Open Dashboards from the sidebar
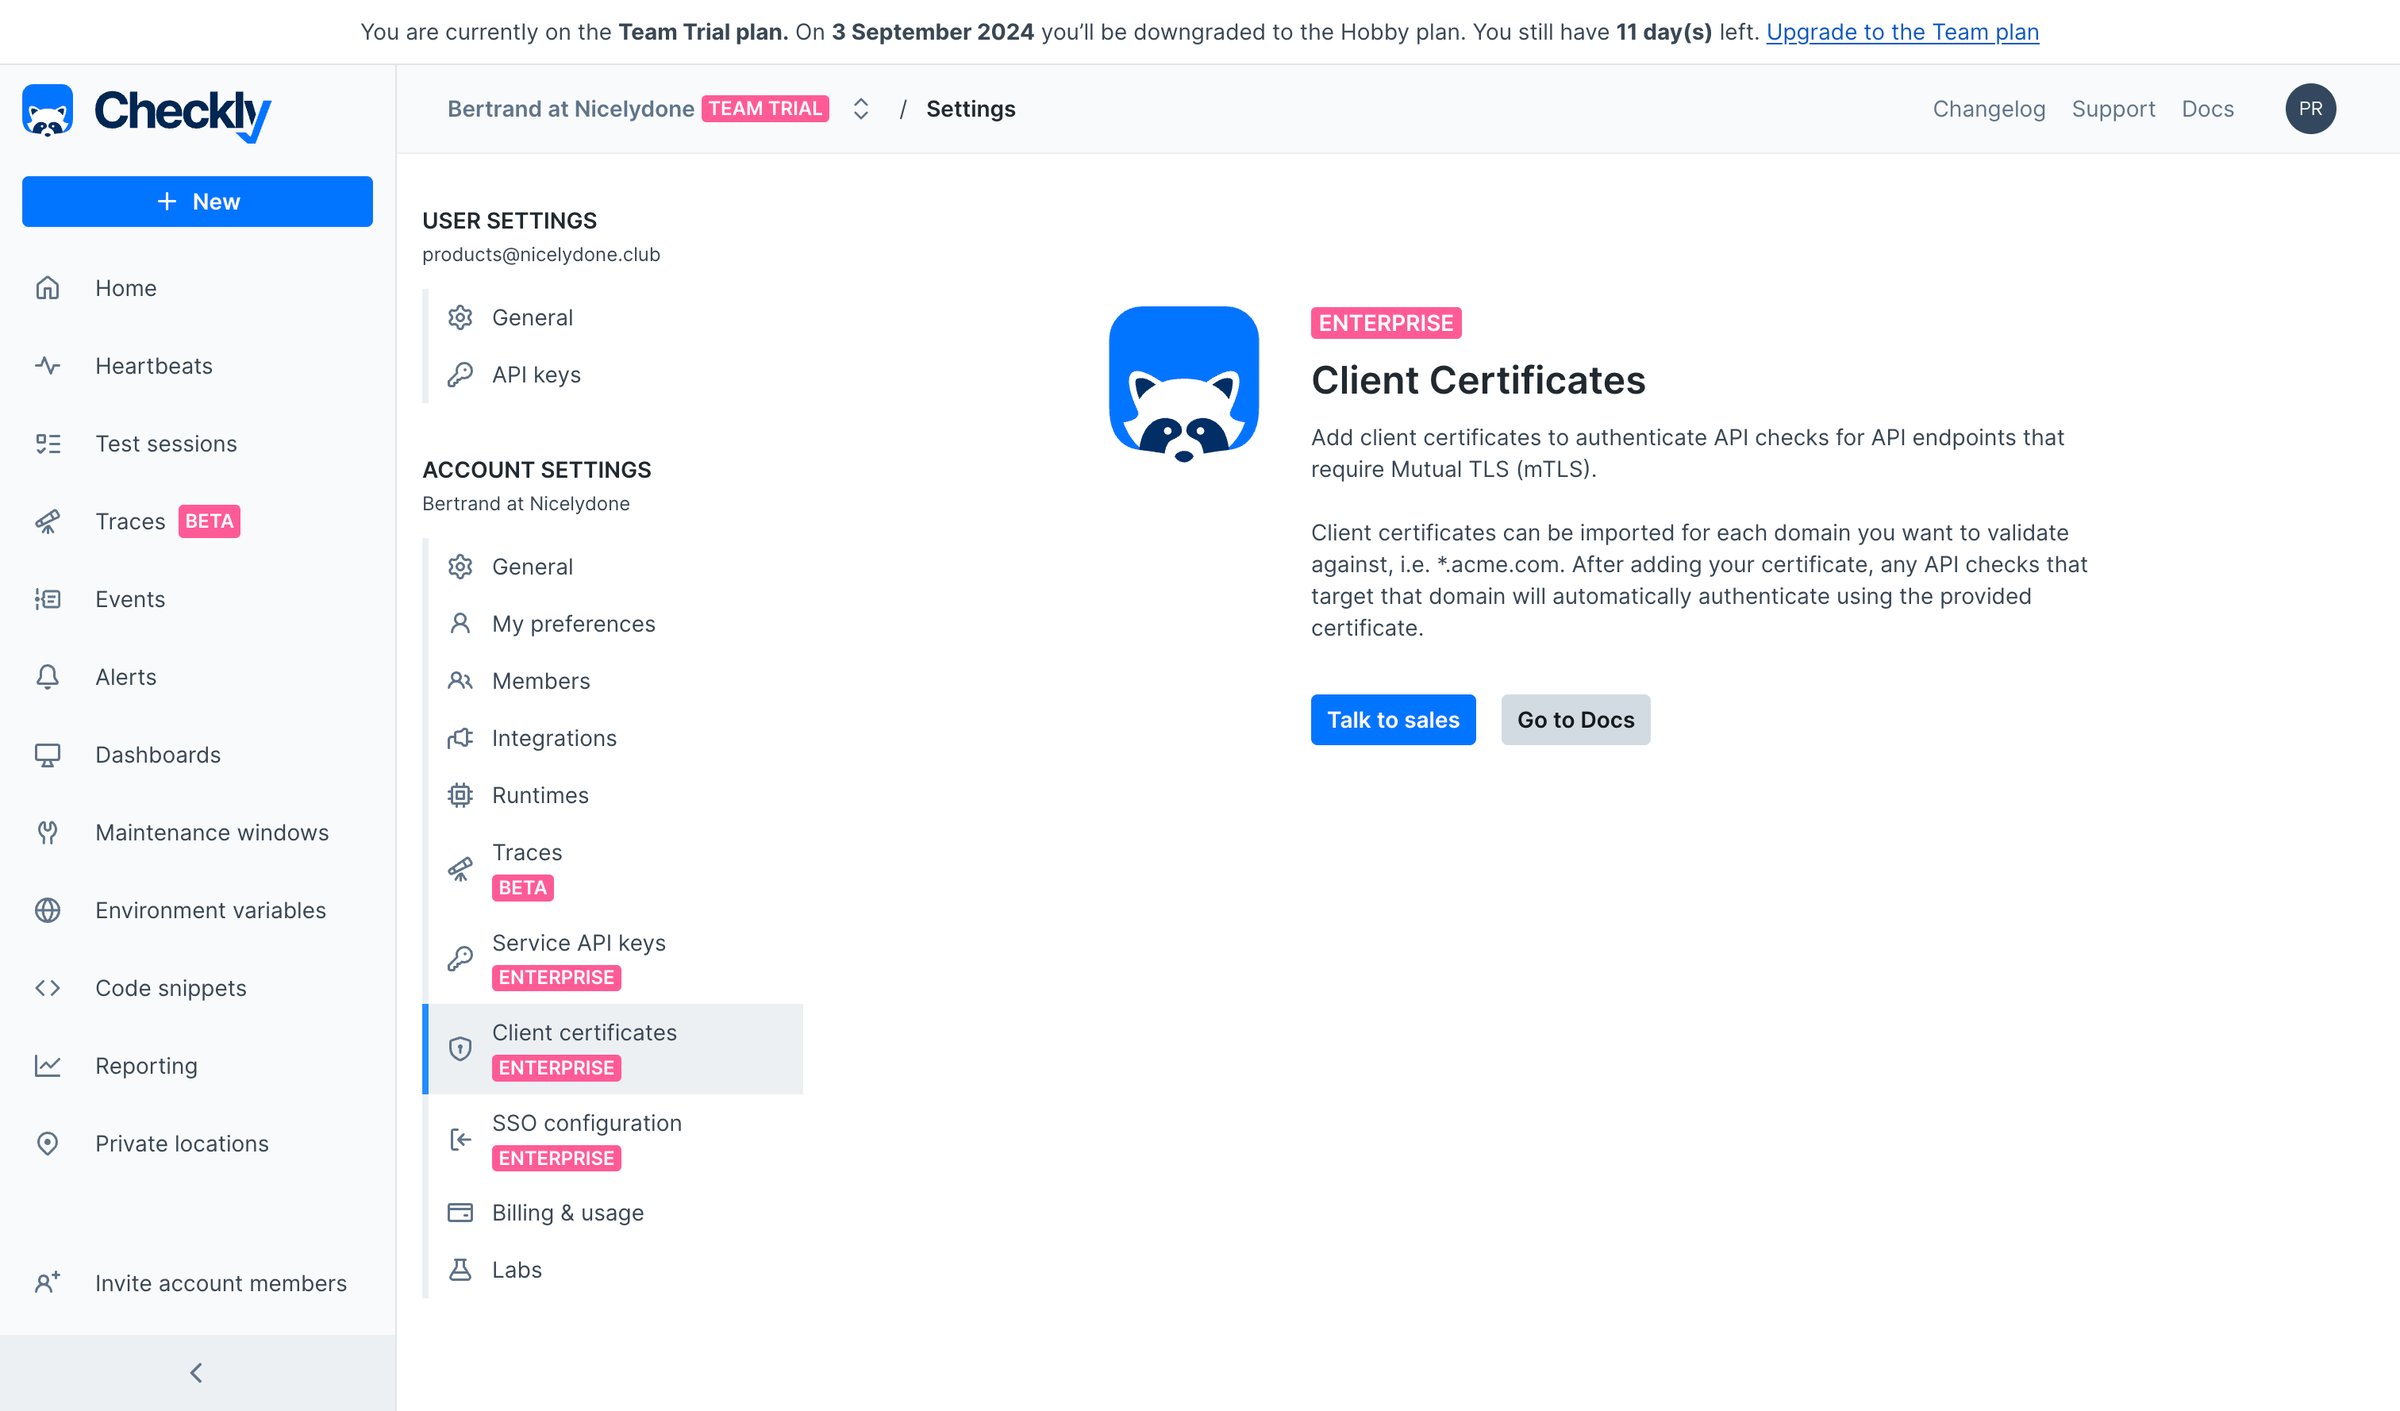 pyautogui.click(x=158, y=755)
